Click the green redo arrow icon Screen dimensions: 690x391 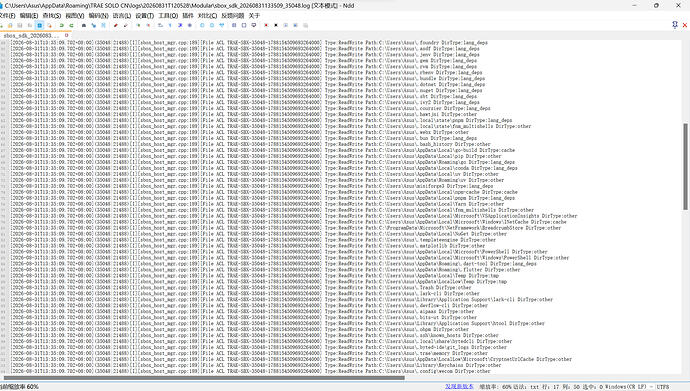coord(71,26)
